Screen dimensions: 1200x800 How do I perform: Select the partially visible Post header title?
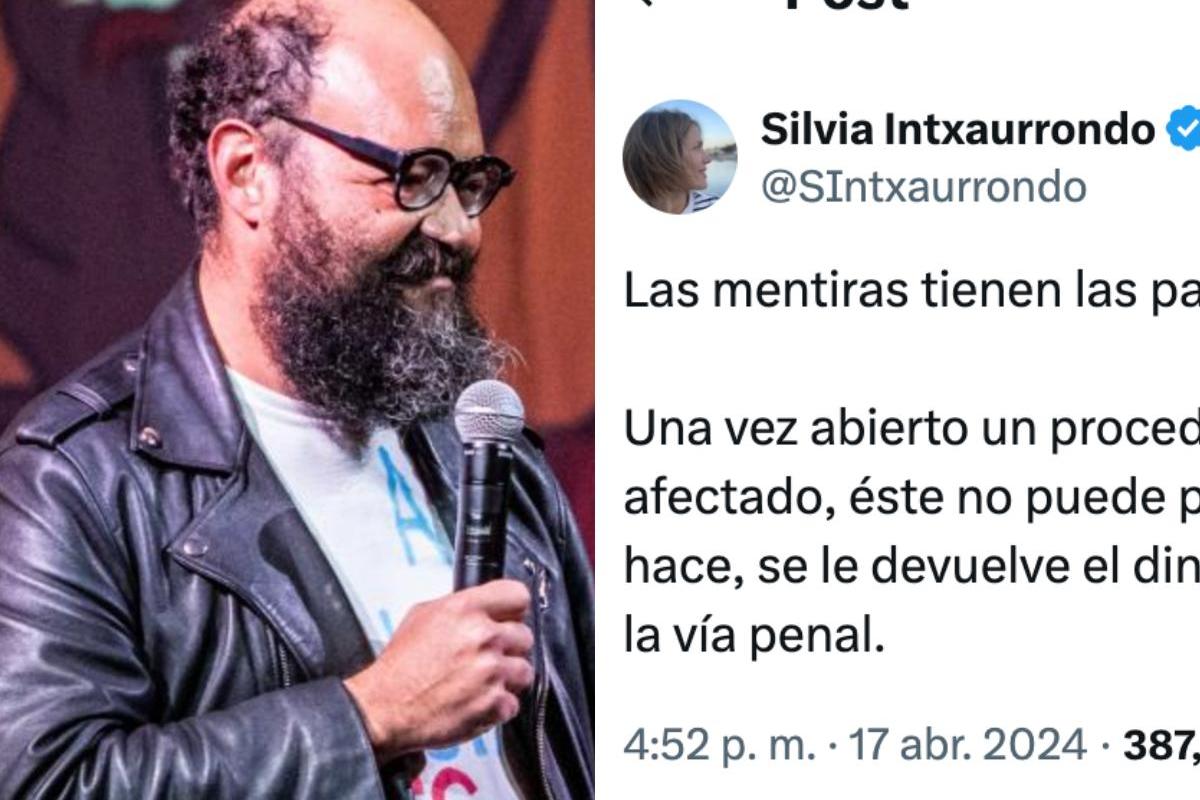[x=846, y=5]
